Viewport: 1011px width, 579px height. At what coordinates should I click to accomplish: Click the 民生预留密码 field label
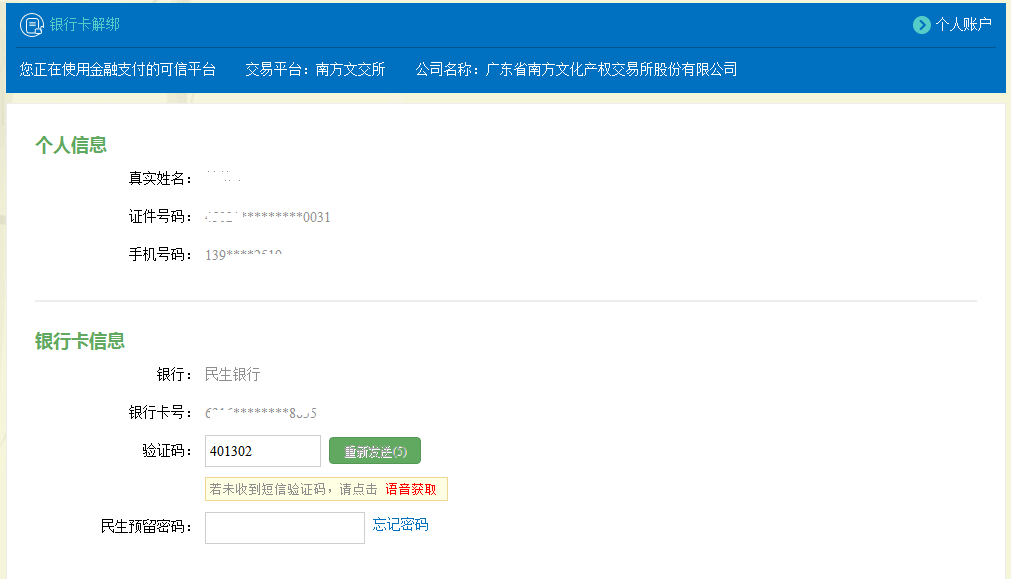146,527
